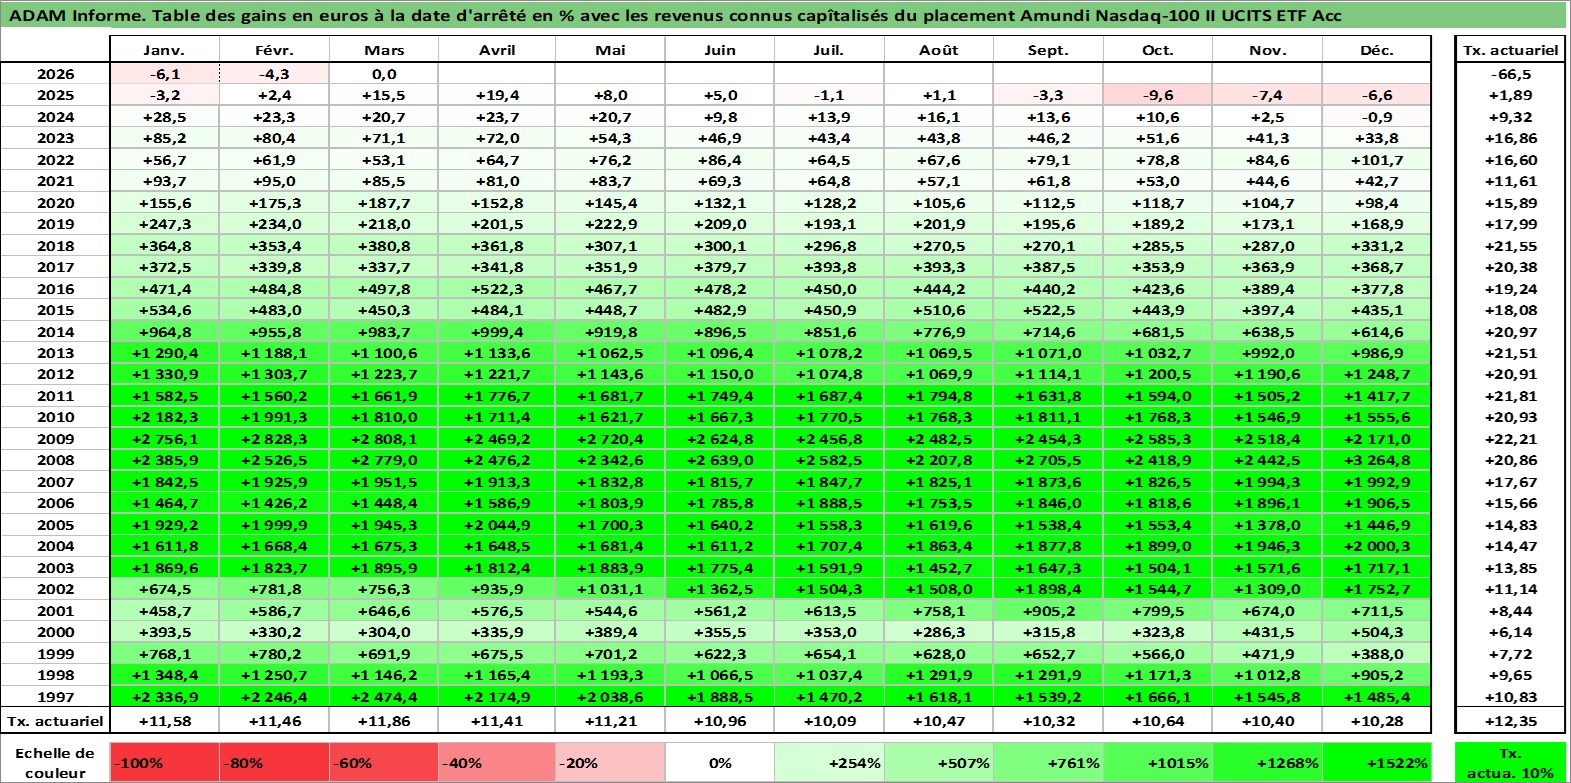Click the 2014 Avril cell showing +999,4
This screenshot has height=783, width=1571.
[x=497, y=332]
